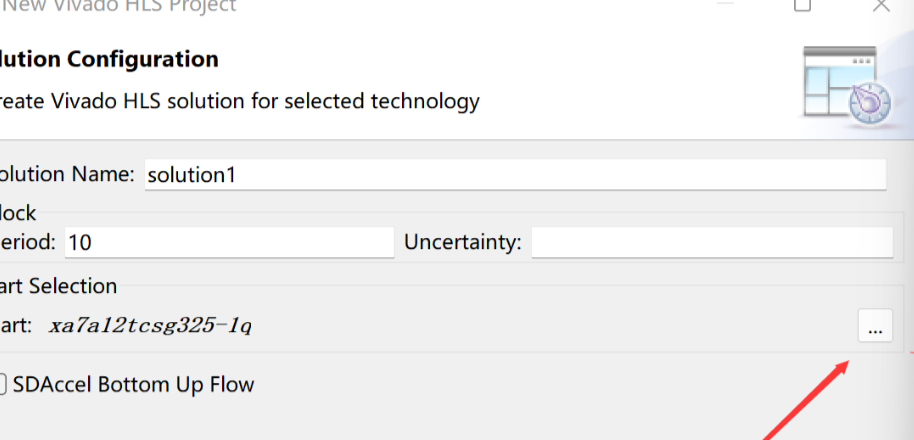Screen dimensions: 914x440
Task: Click the red arrow annotation tip
Action: (847, 362)
